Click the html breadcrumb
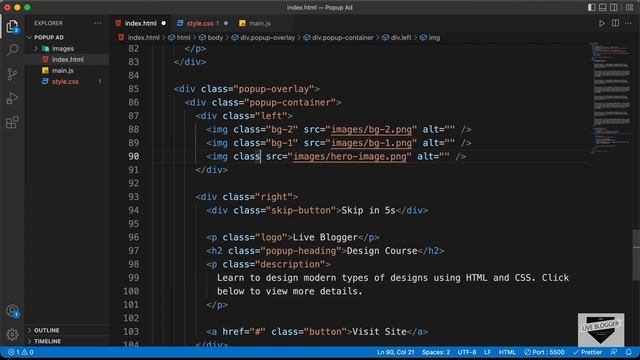The width and height of the screenshot is (640, 360). [x=183, y=38]
